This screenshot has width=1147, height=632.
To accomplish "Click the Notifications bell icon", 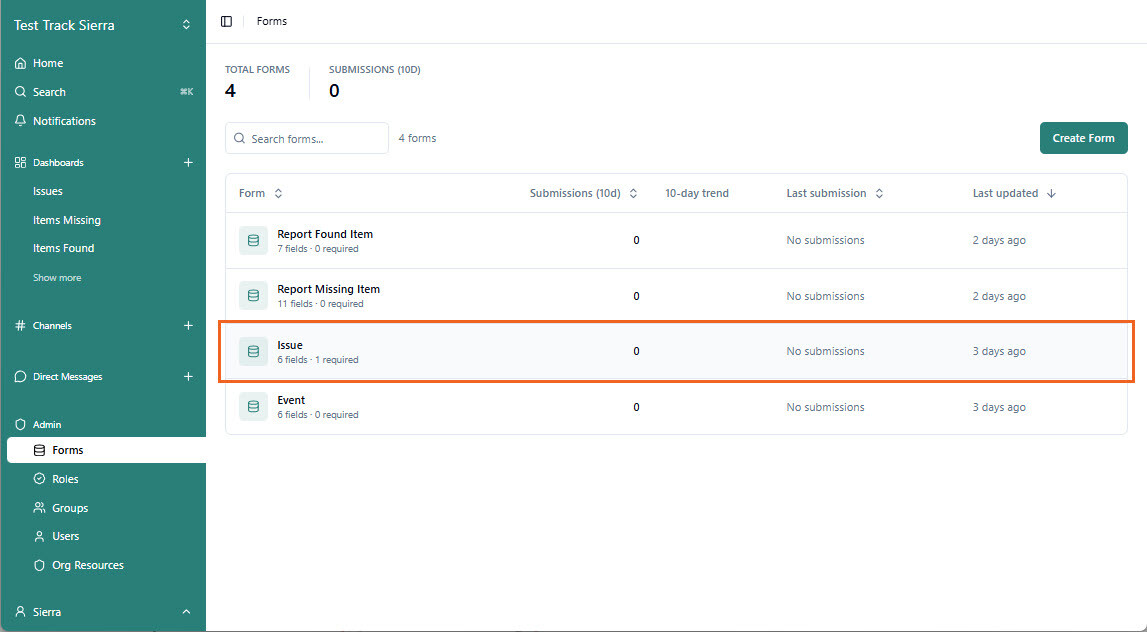I will click(20, 121).
